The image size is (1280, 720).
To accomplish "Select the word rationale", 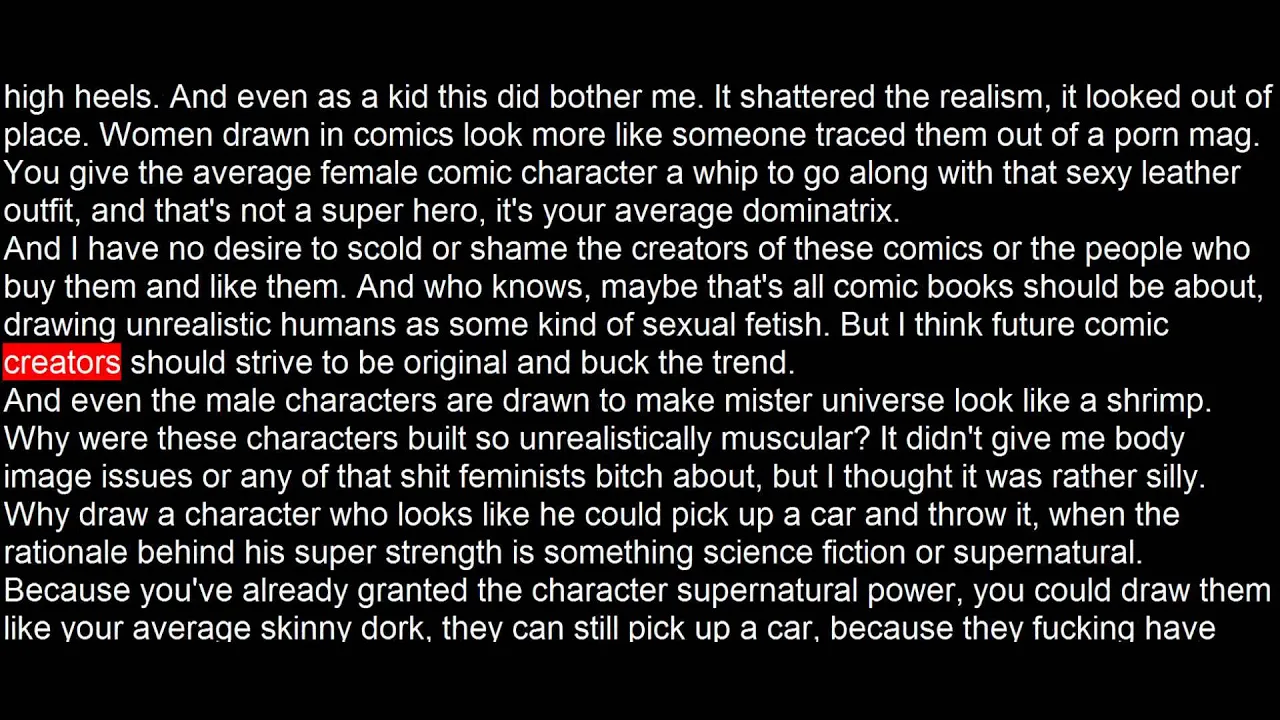I will (66, 553).
